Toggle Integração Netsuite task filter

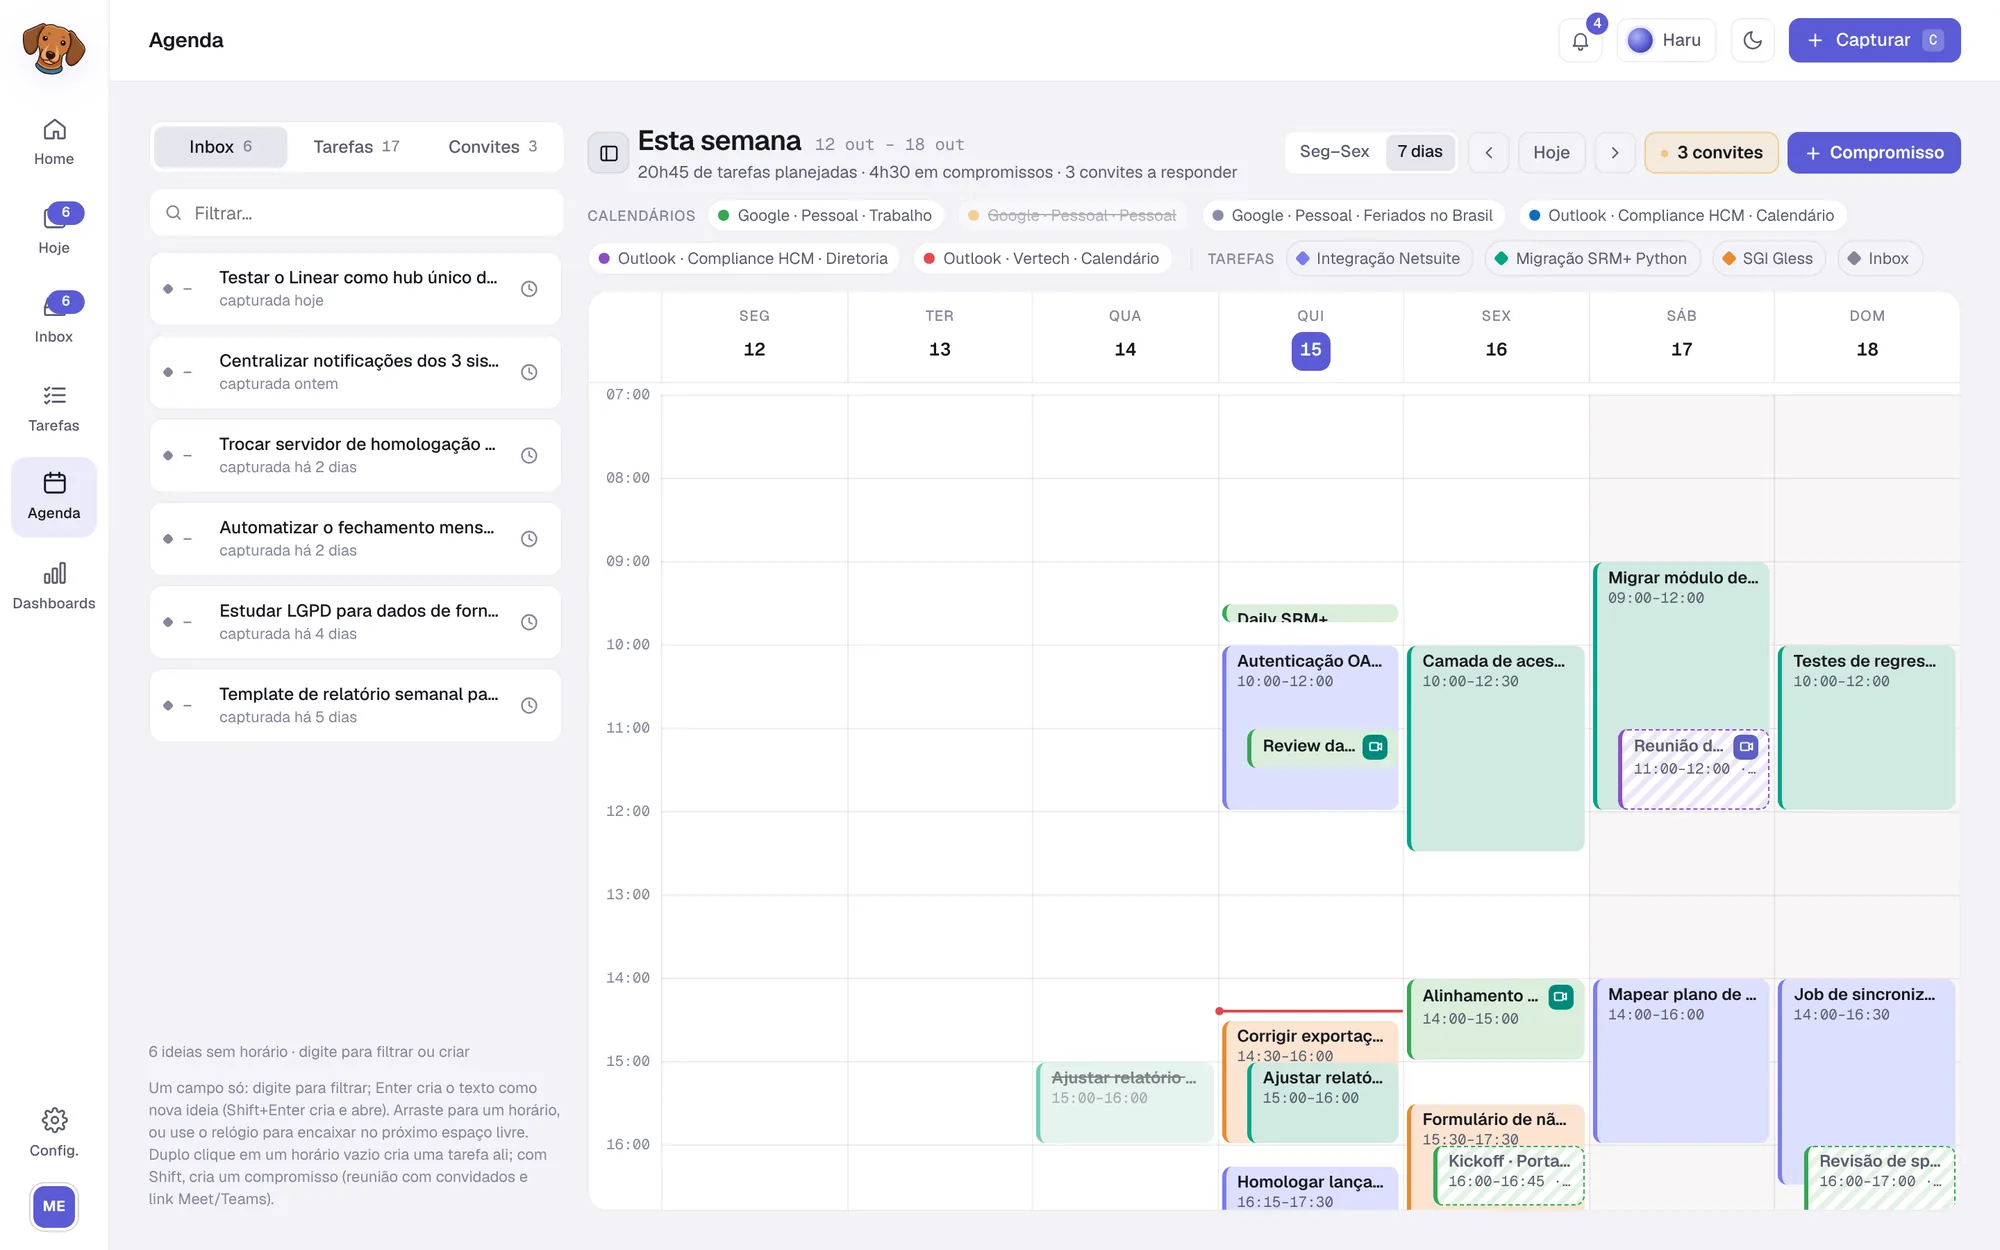[x=1378, y=258]
